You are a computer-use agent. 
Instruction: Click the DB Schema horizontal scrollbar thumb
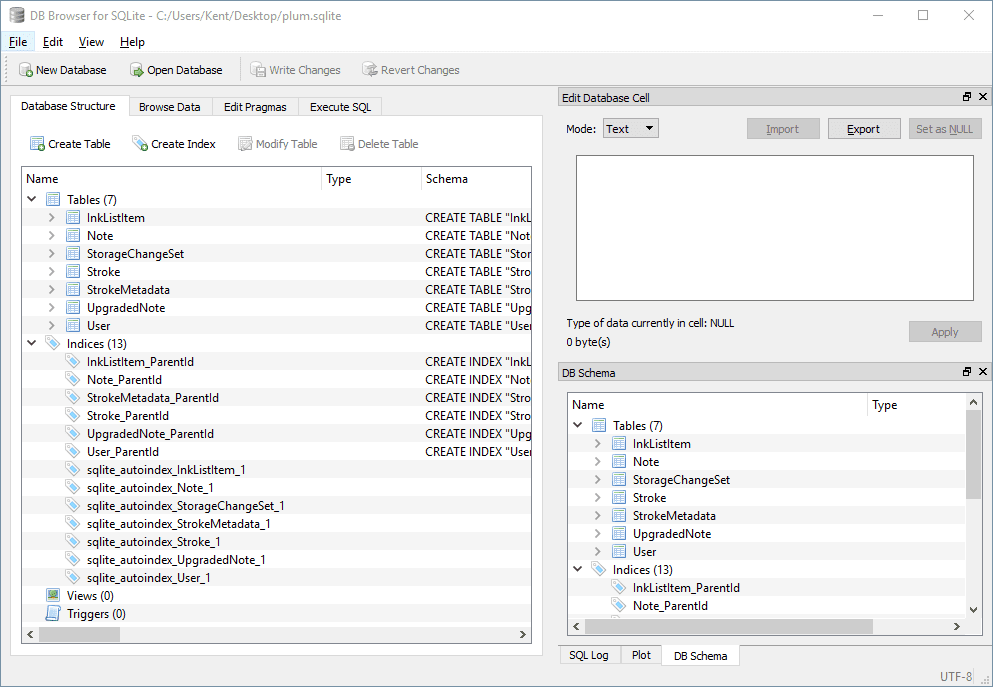729,626
